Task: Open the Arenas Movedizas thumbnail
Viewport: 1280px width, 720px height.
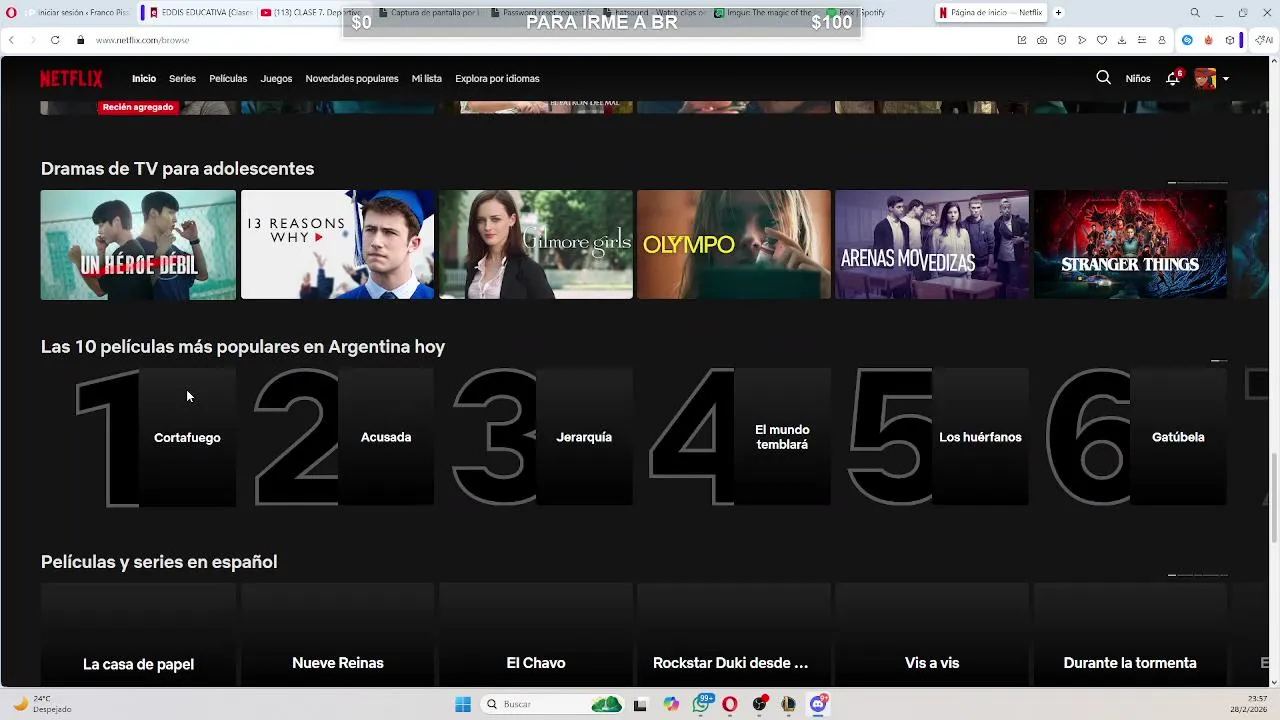Action: 932,245
